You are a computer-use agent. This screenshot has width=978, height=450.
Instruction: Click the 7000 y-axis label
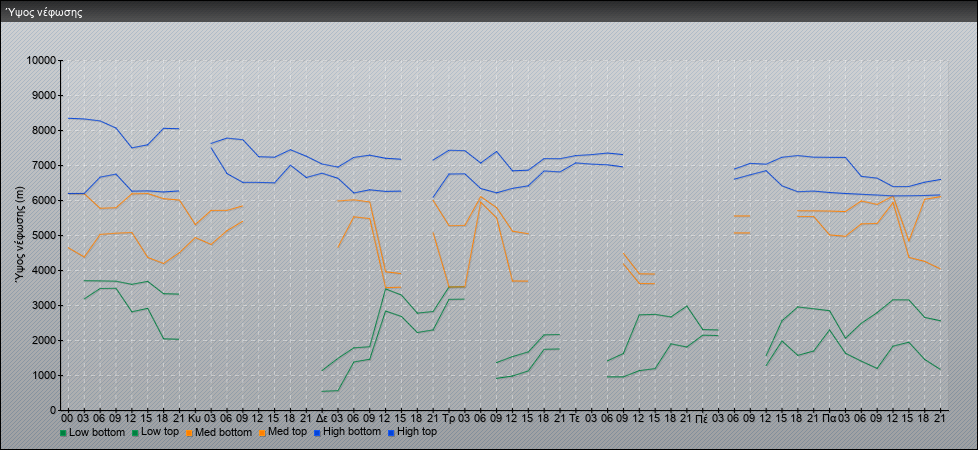click(x=44, y=165)
